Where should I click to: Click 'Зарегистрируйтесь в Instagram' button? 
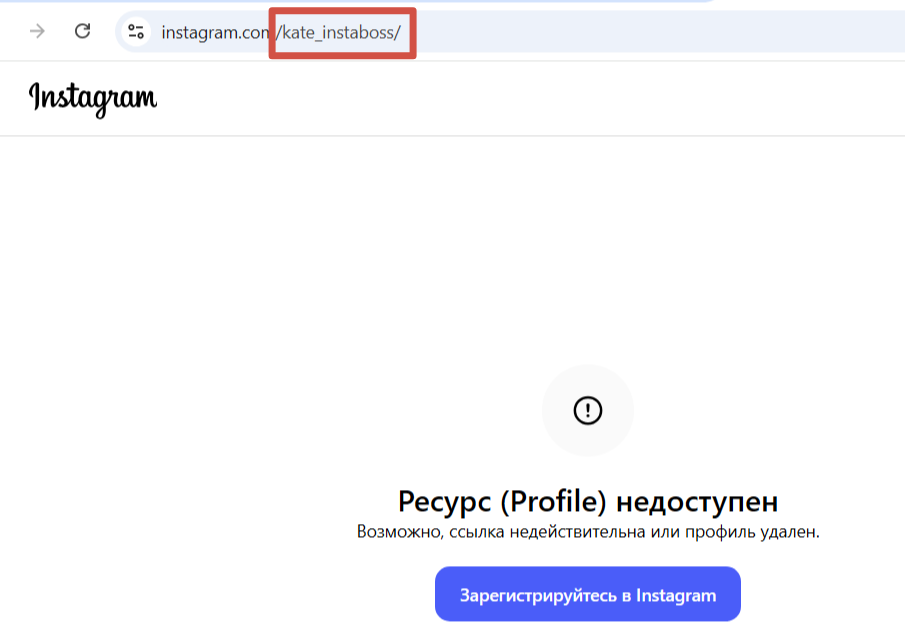pyautogui.click(x=588, y=594)
